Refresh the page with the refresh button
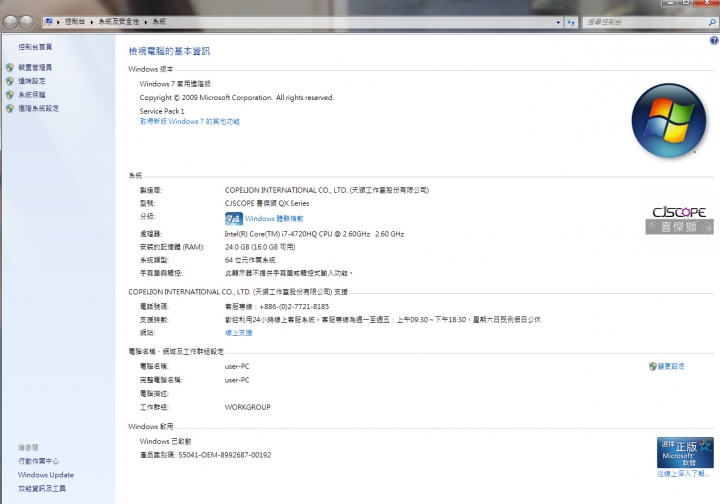Image resolution: width=720 pixels, height=504 pixels. point(571,22)
